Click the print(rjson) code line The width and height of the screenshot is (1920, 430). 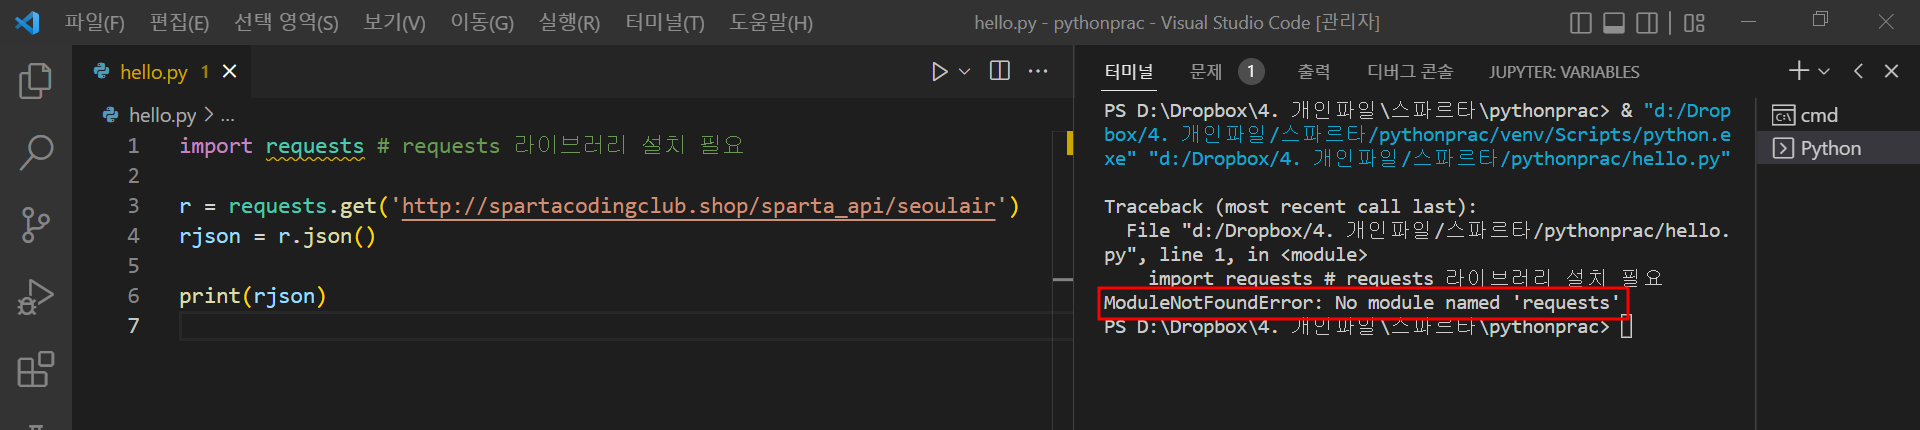click(252, 296)
